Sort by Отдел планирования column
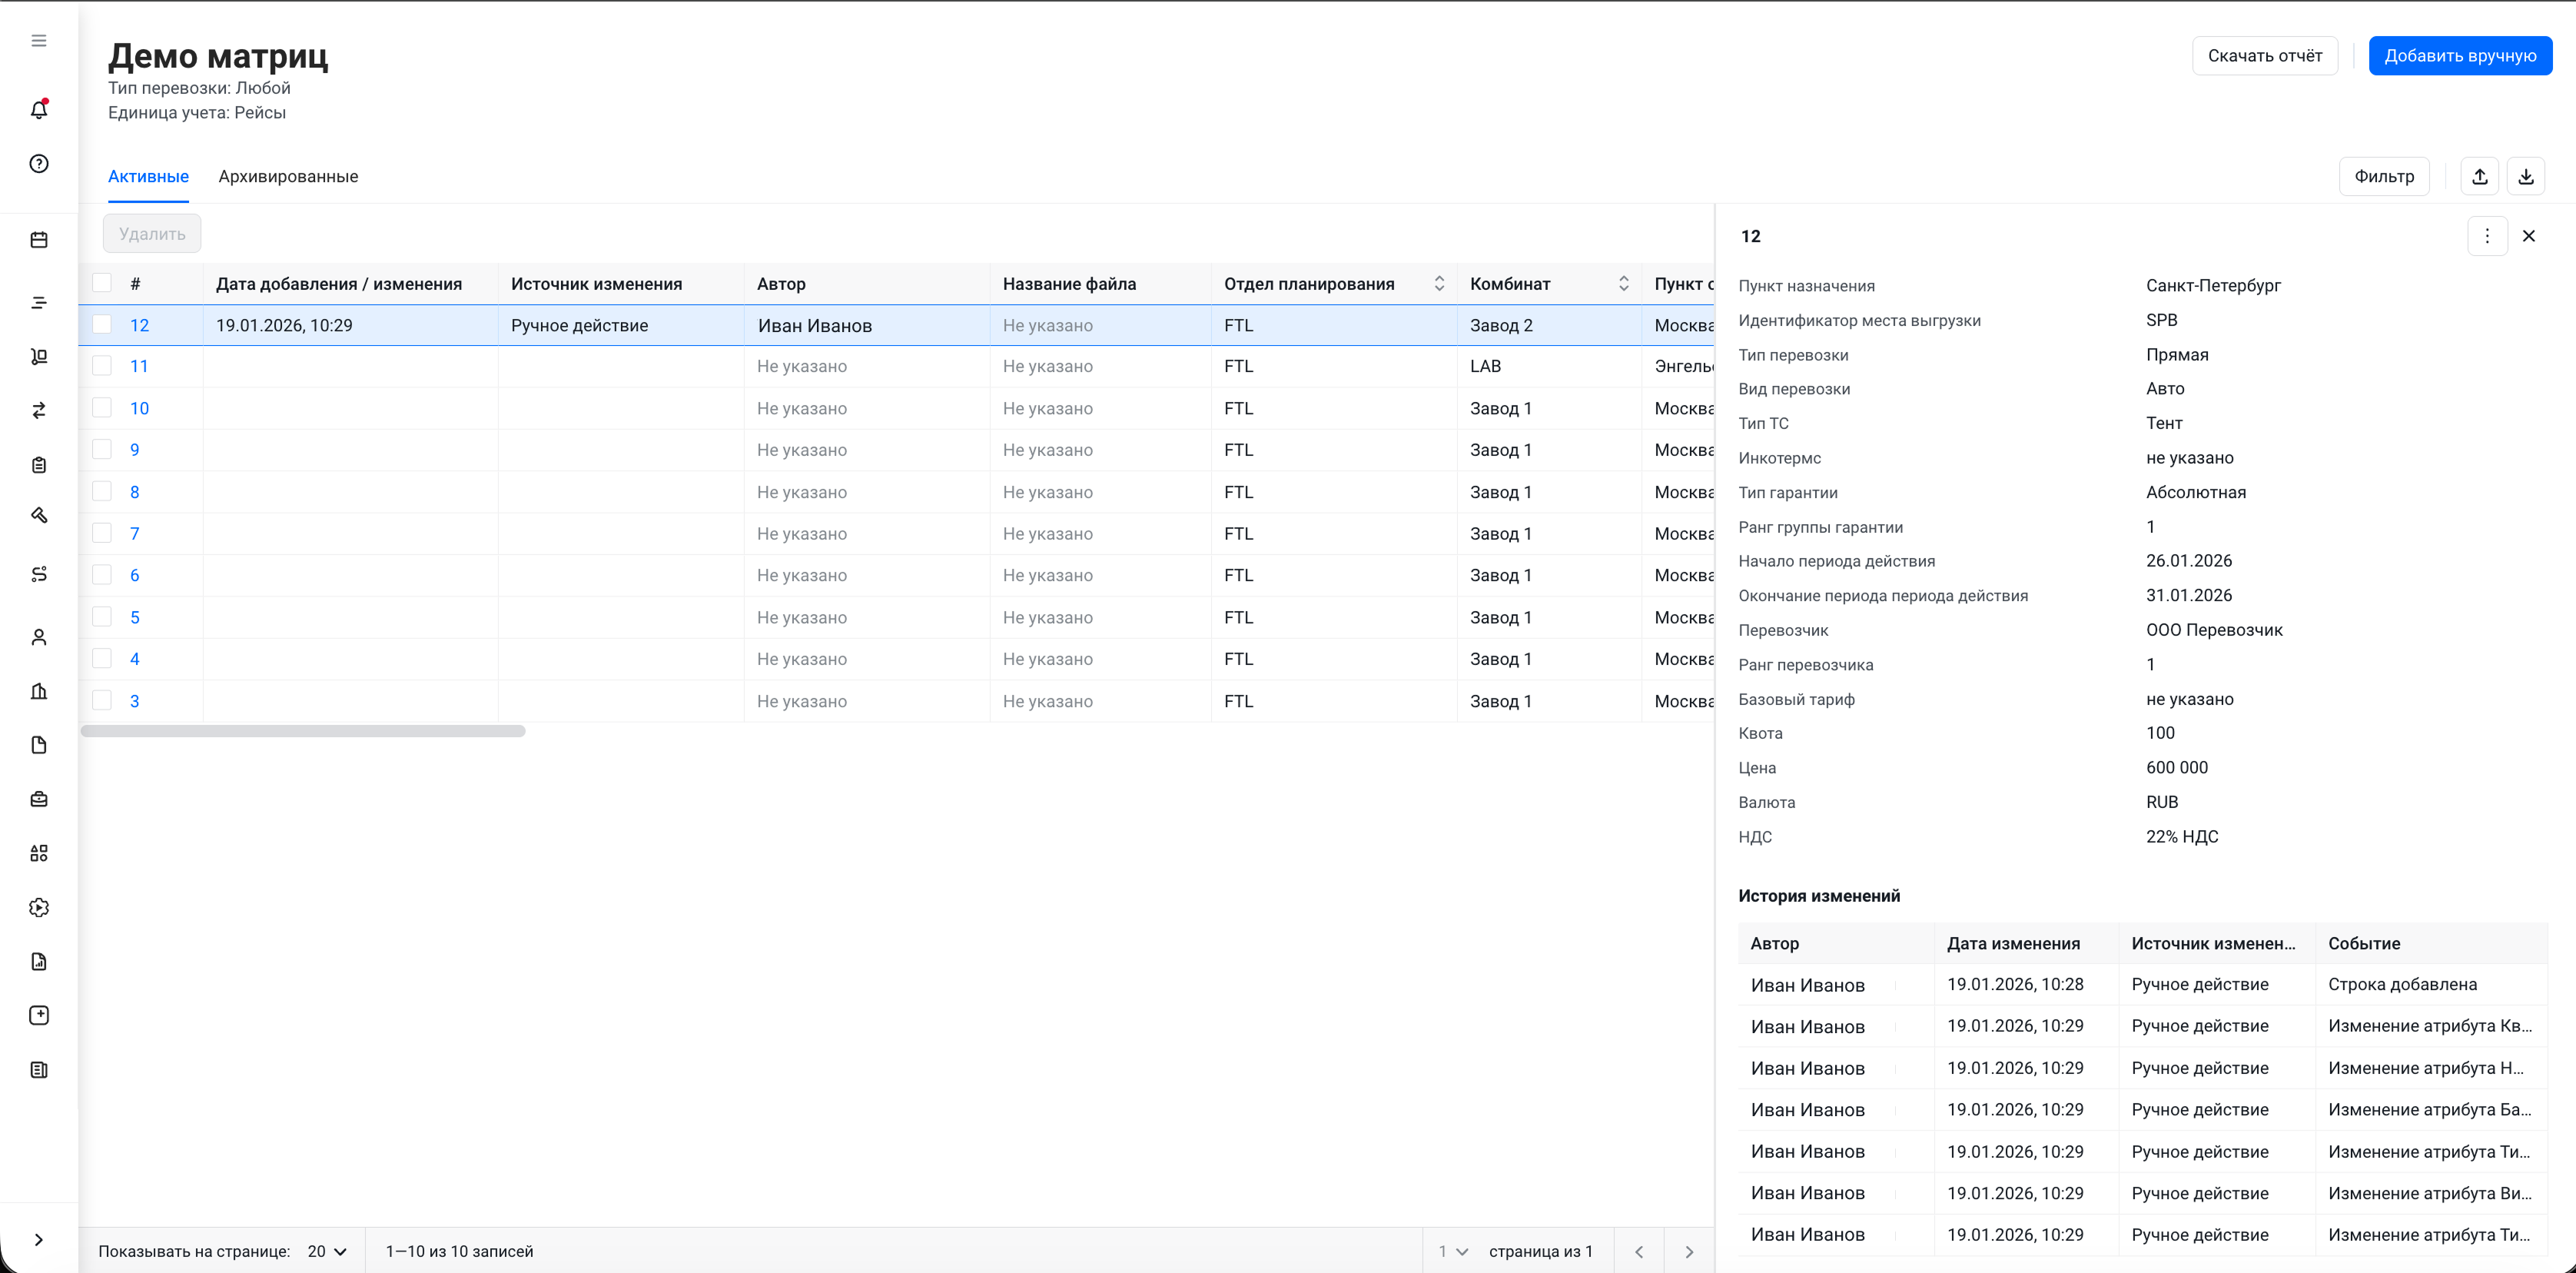 pyautogui.click(x=1438, y=284)
